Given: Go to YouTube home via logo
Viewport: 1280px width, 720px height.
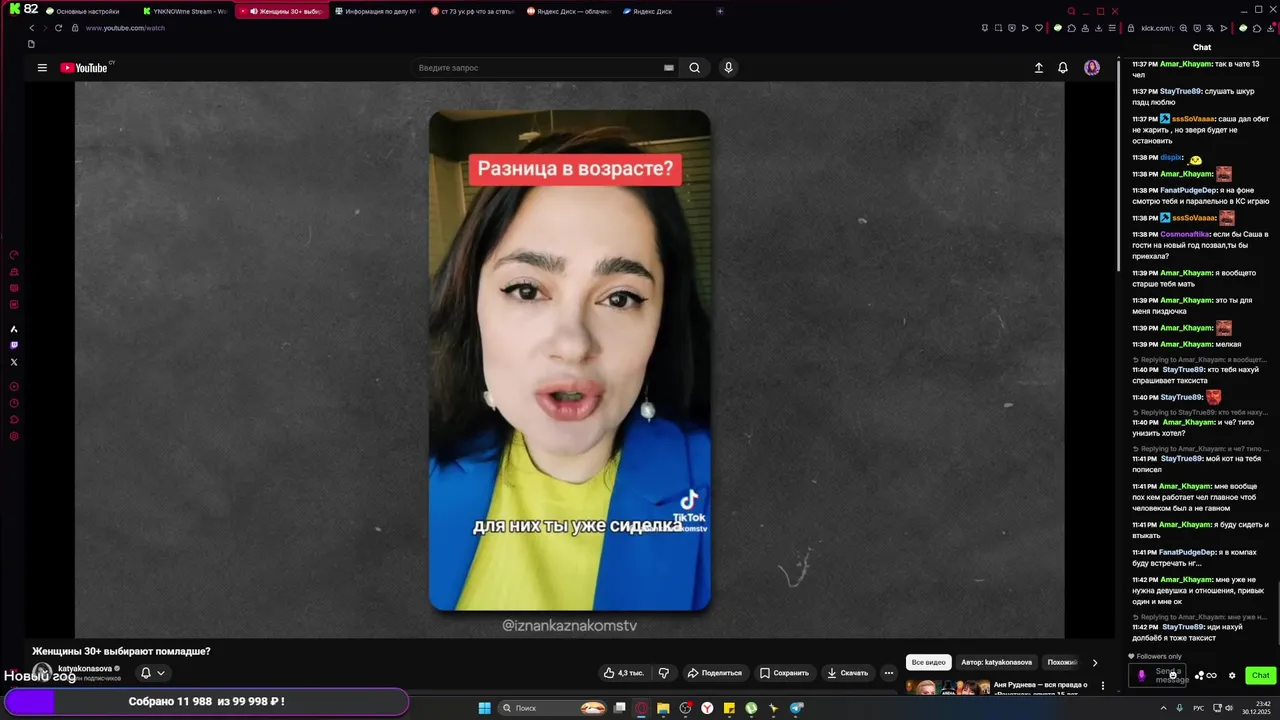Looking at the screenshot, I should (x=84, y=68).
